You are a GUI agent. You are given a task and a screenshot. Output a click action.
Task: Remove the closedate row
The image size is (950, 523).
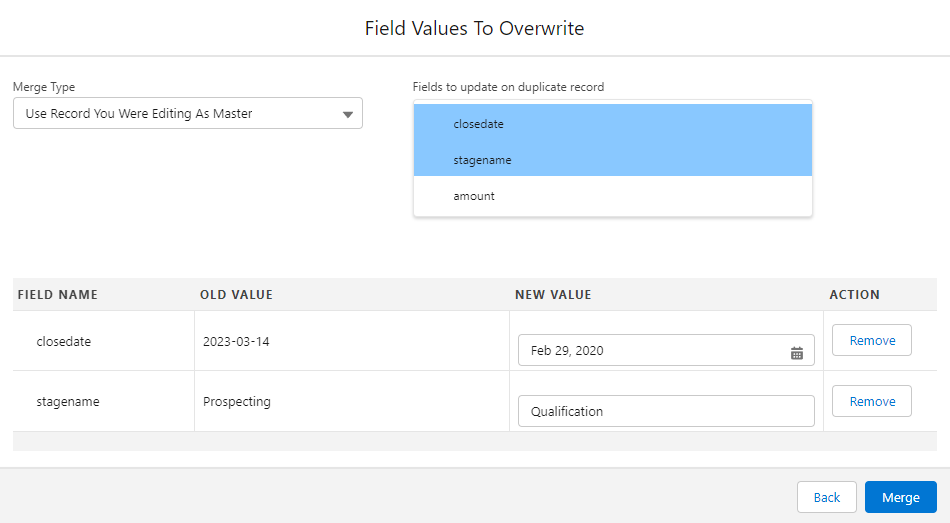pyautogui.click(x=871, y=340)
